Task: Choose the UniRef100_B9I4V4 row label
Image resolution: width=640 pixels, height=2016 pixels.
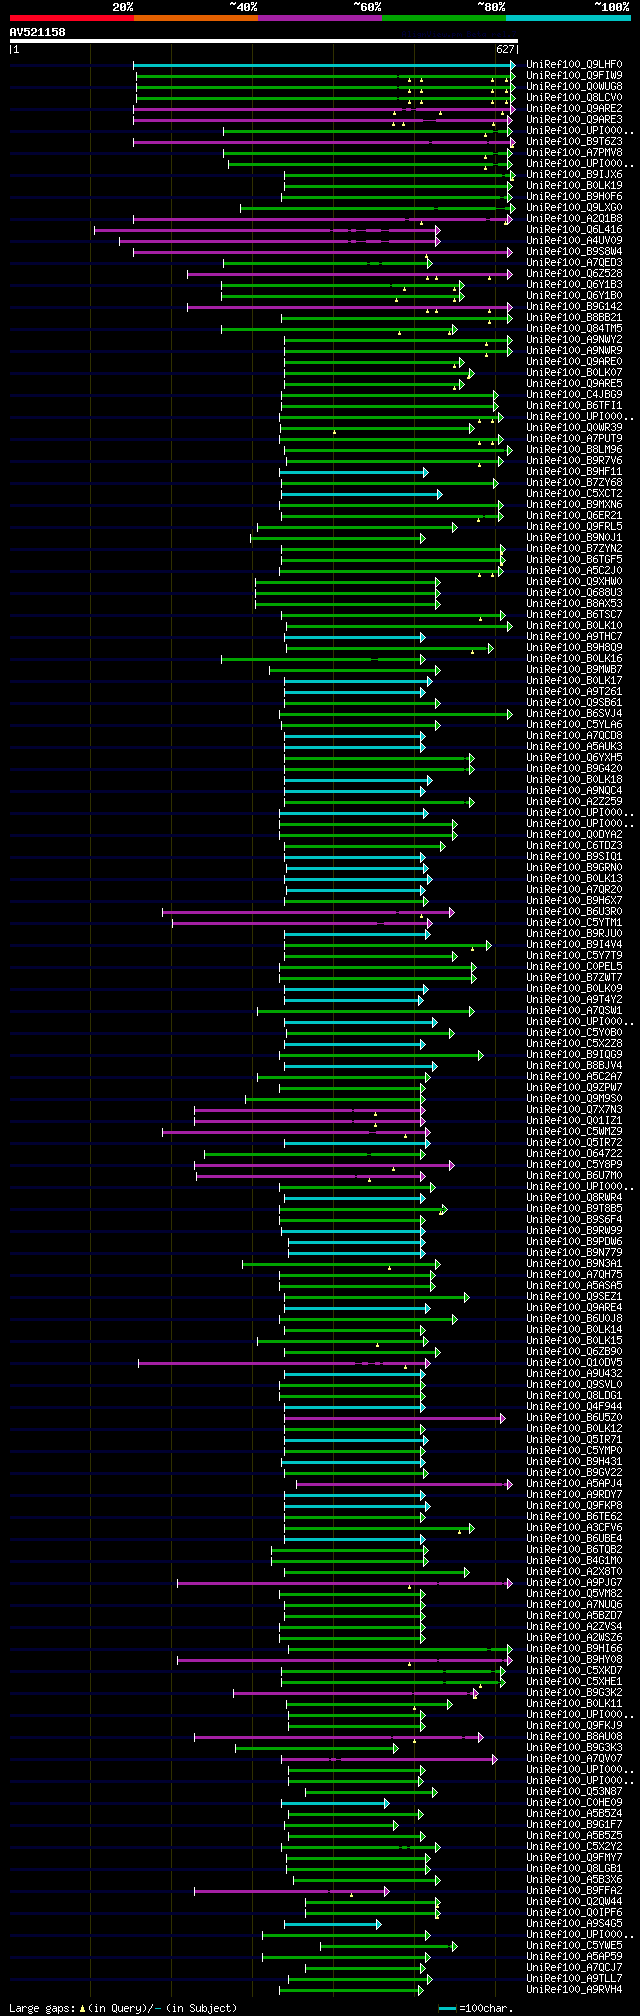Action: [x=574, y=945]
